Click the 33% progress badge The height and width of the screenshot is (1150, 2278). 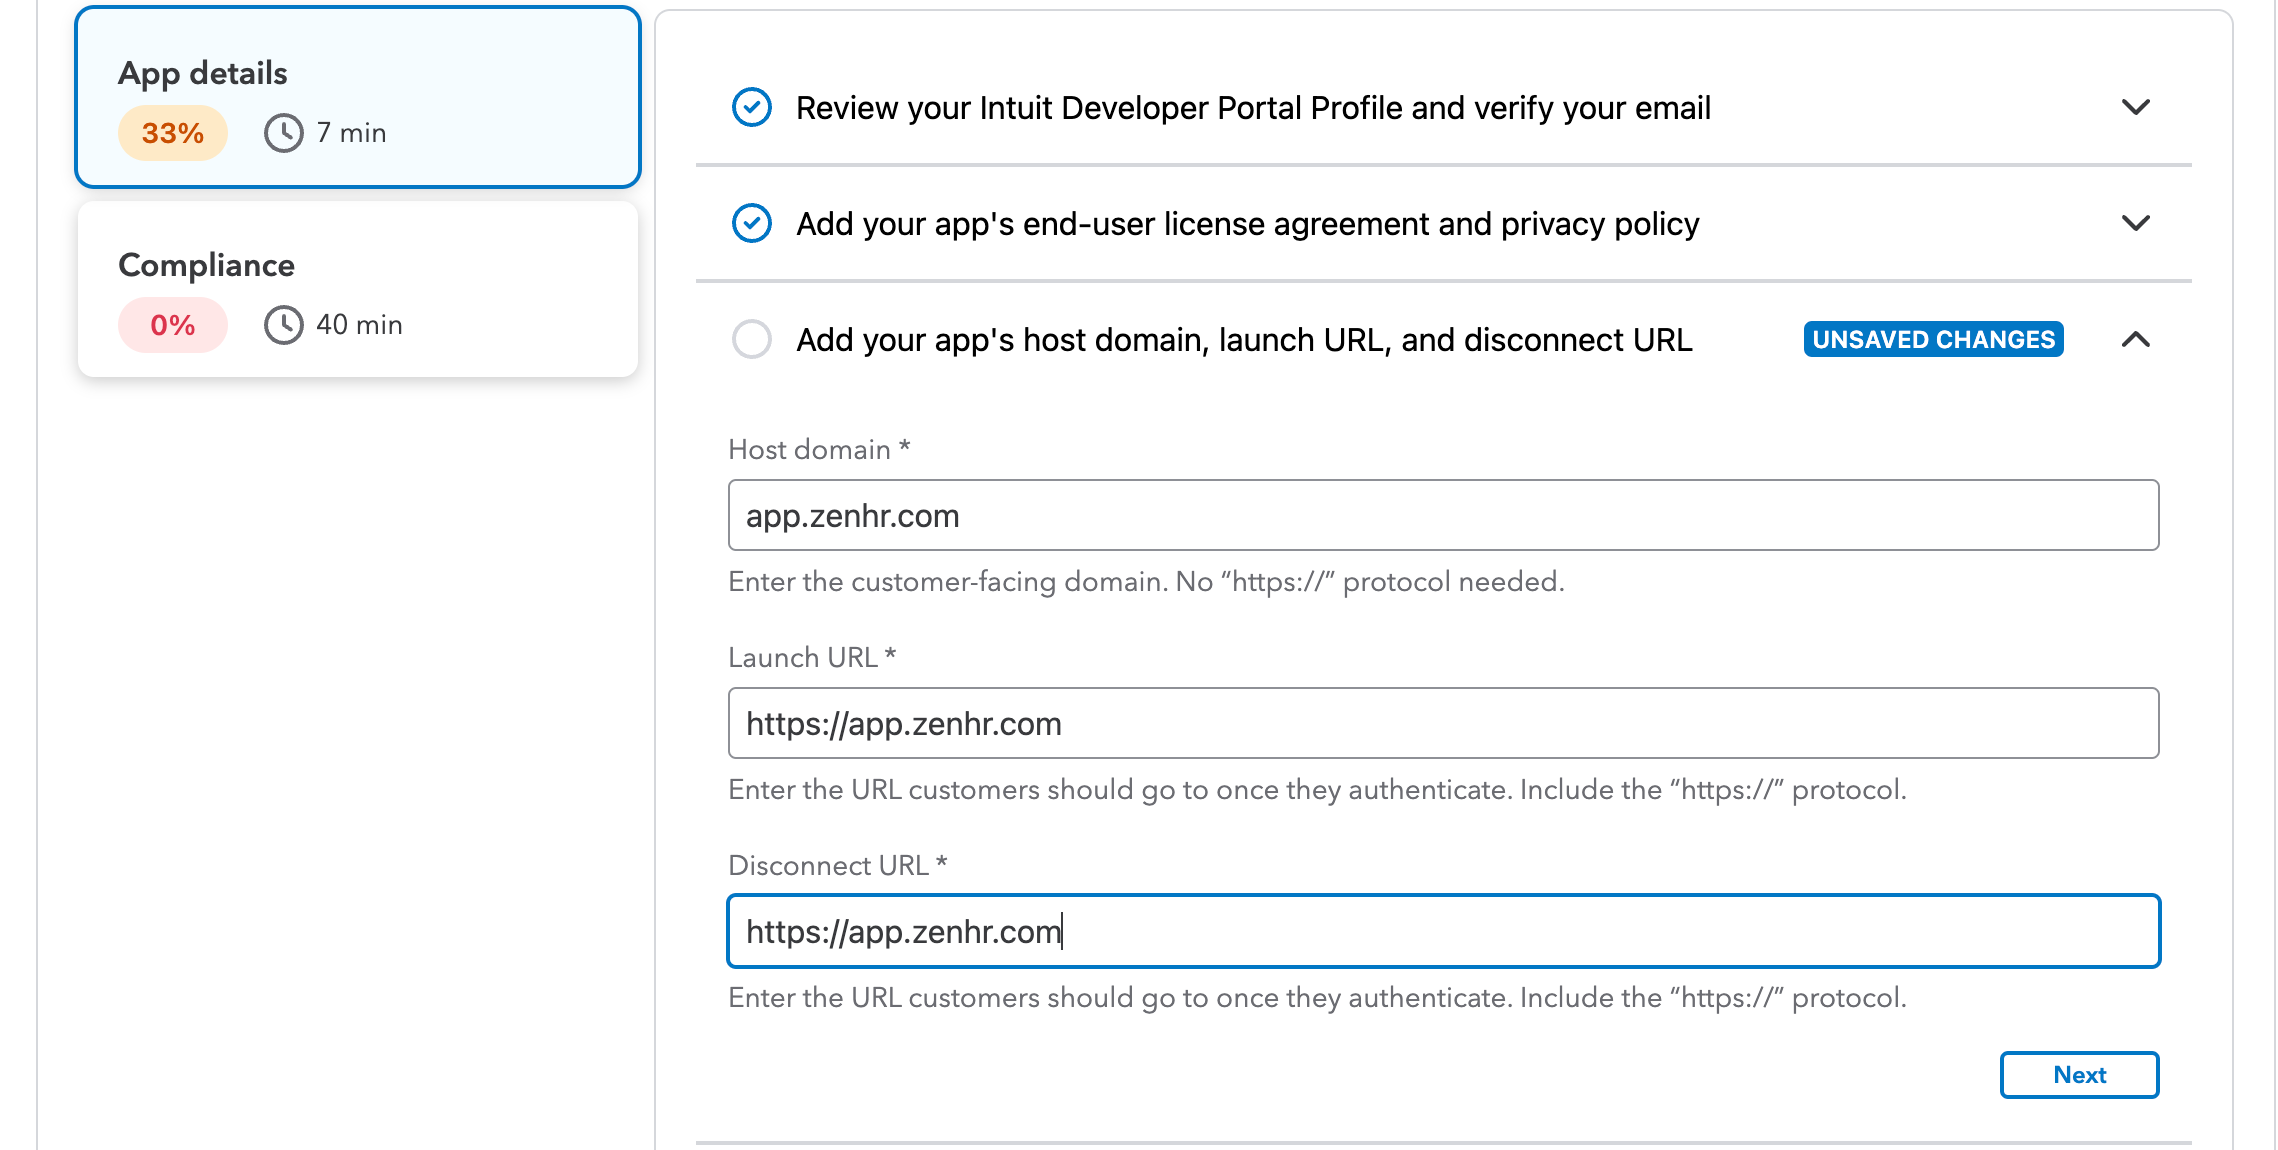point(173,133)
